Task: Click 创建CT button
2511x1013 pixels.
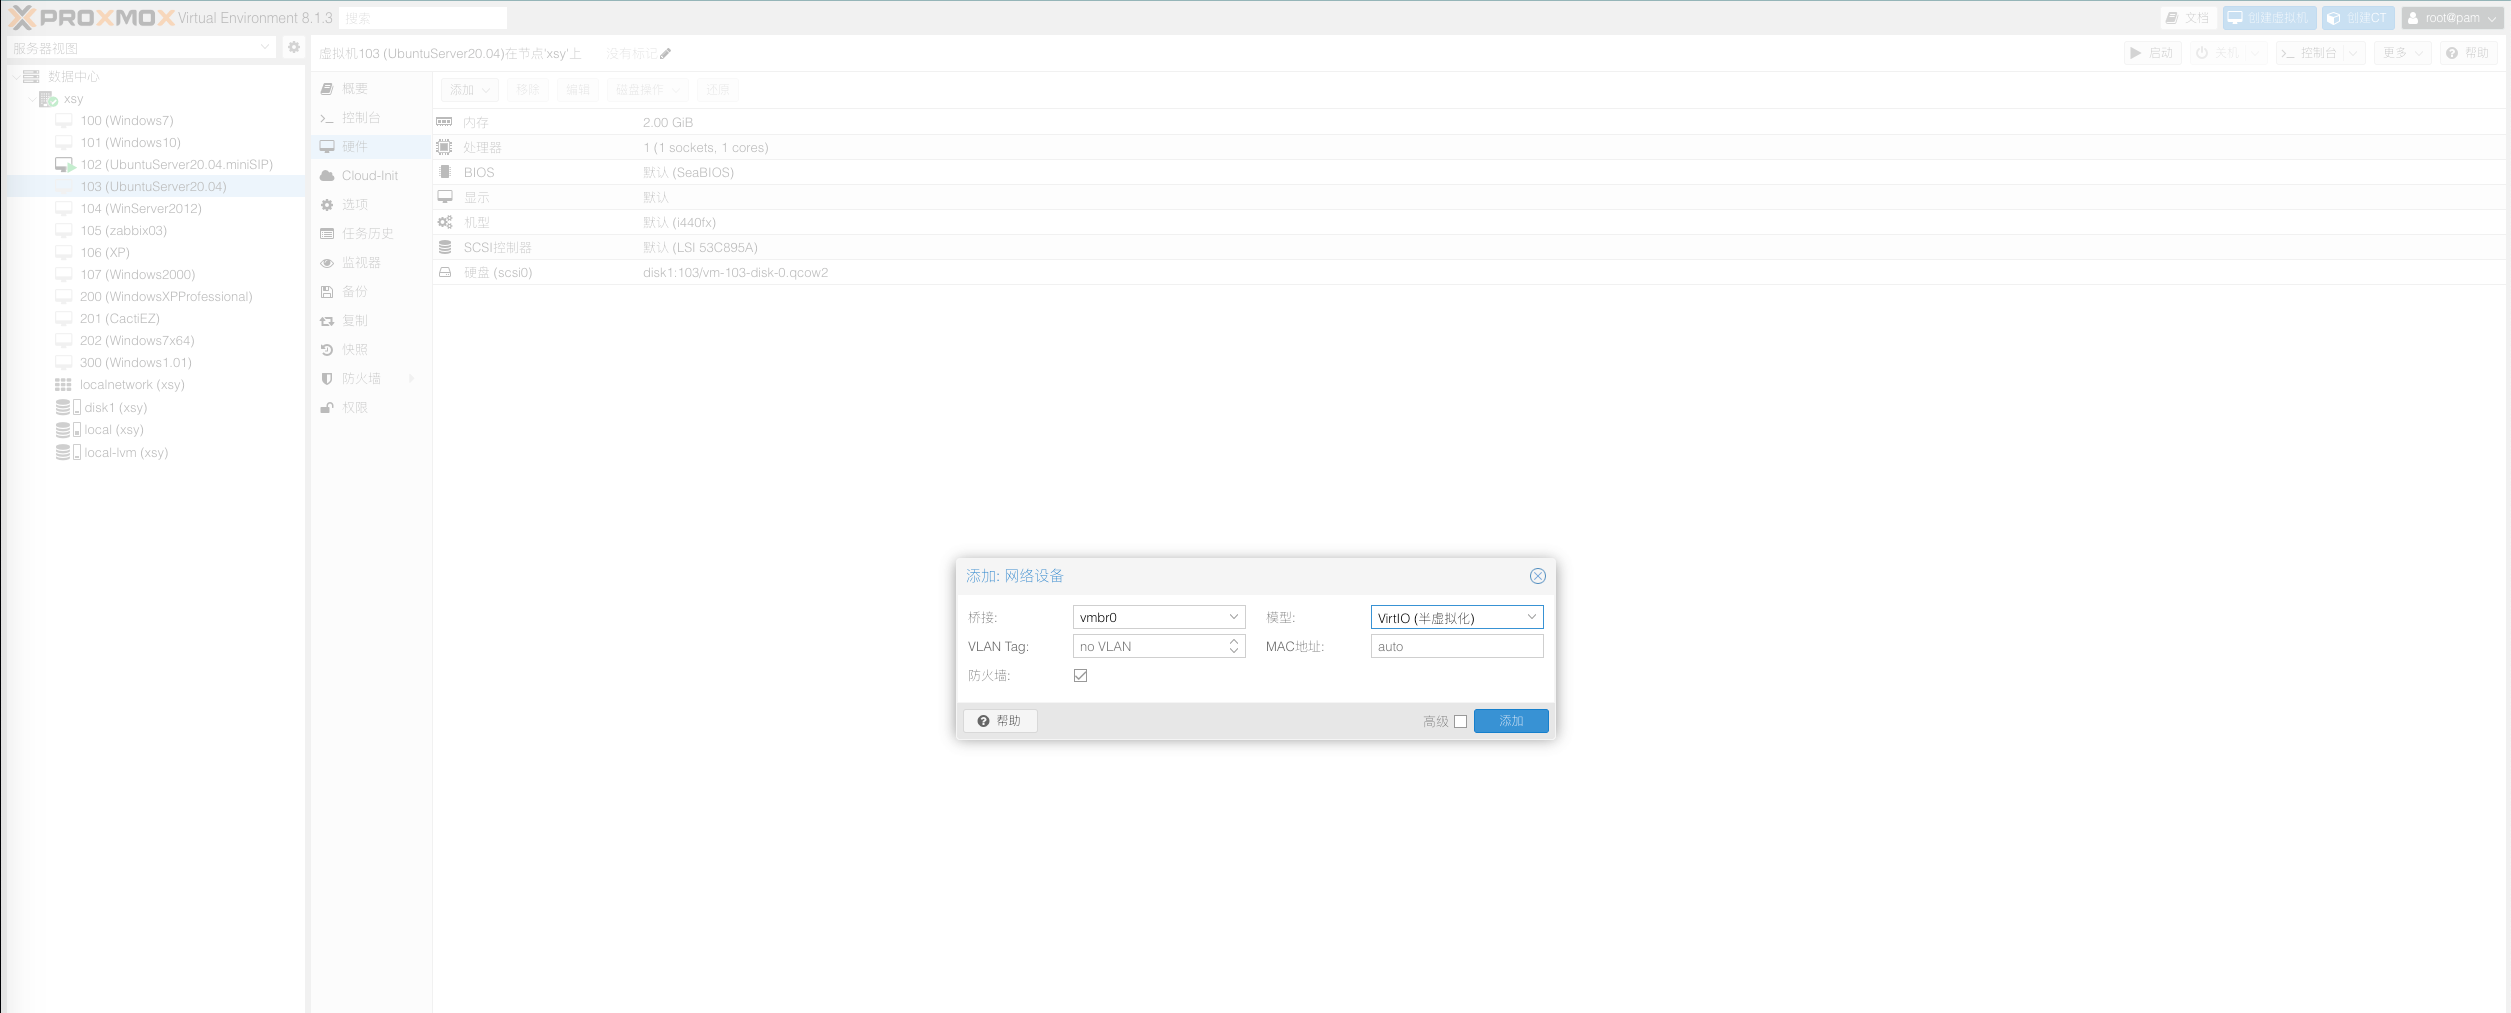Action: [x=2357, y=18]
